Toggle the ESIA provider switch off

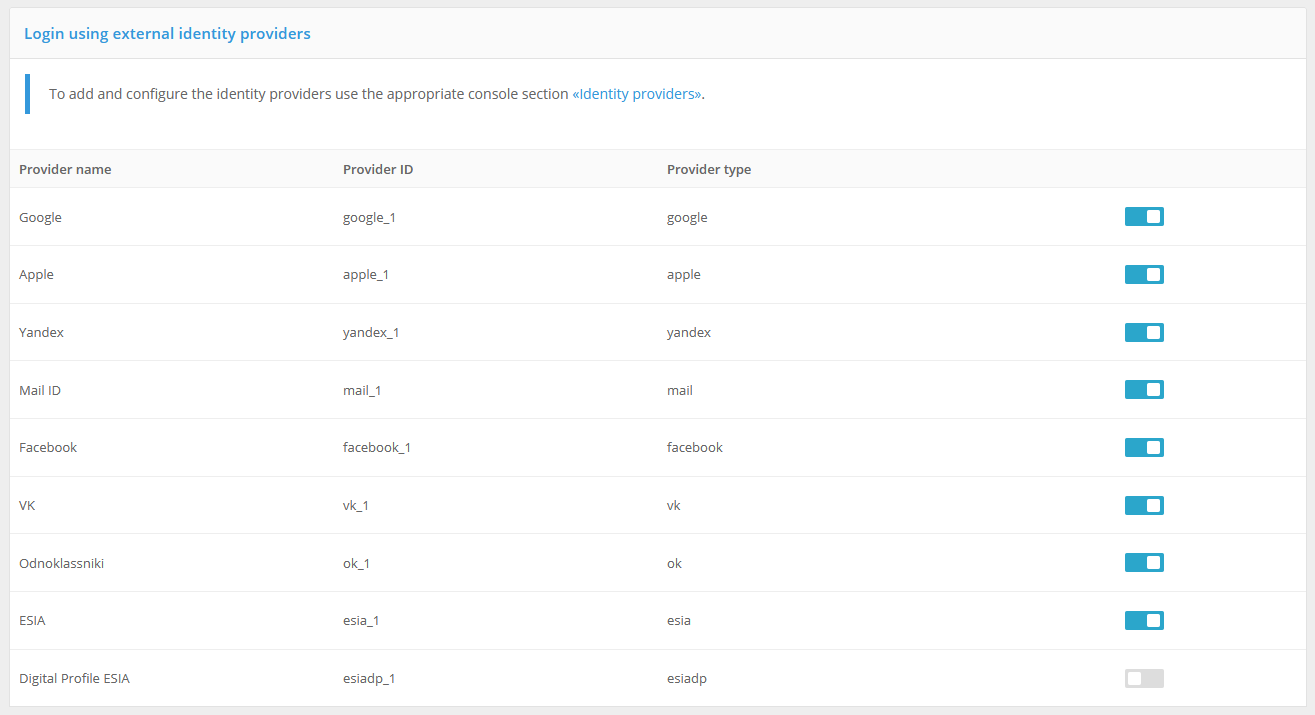point(1144,620)
